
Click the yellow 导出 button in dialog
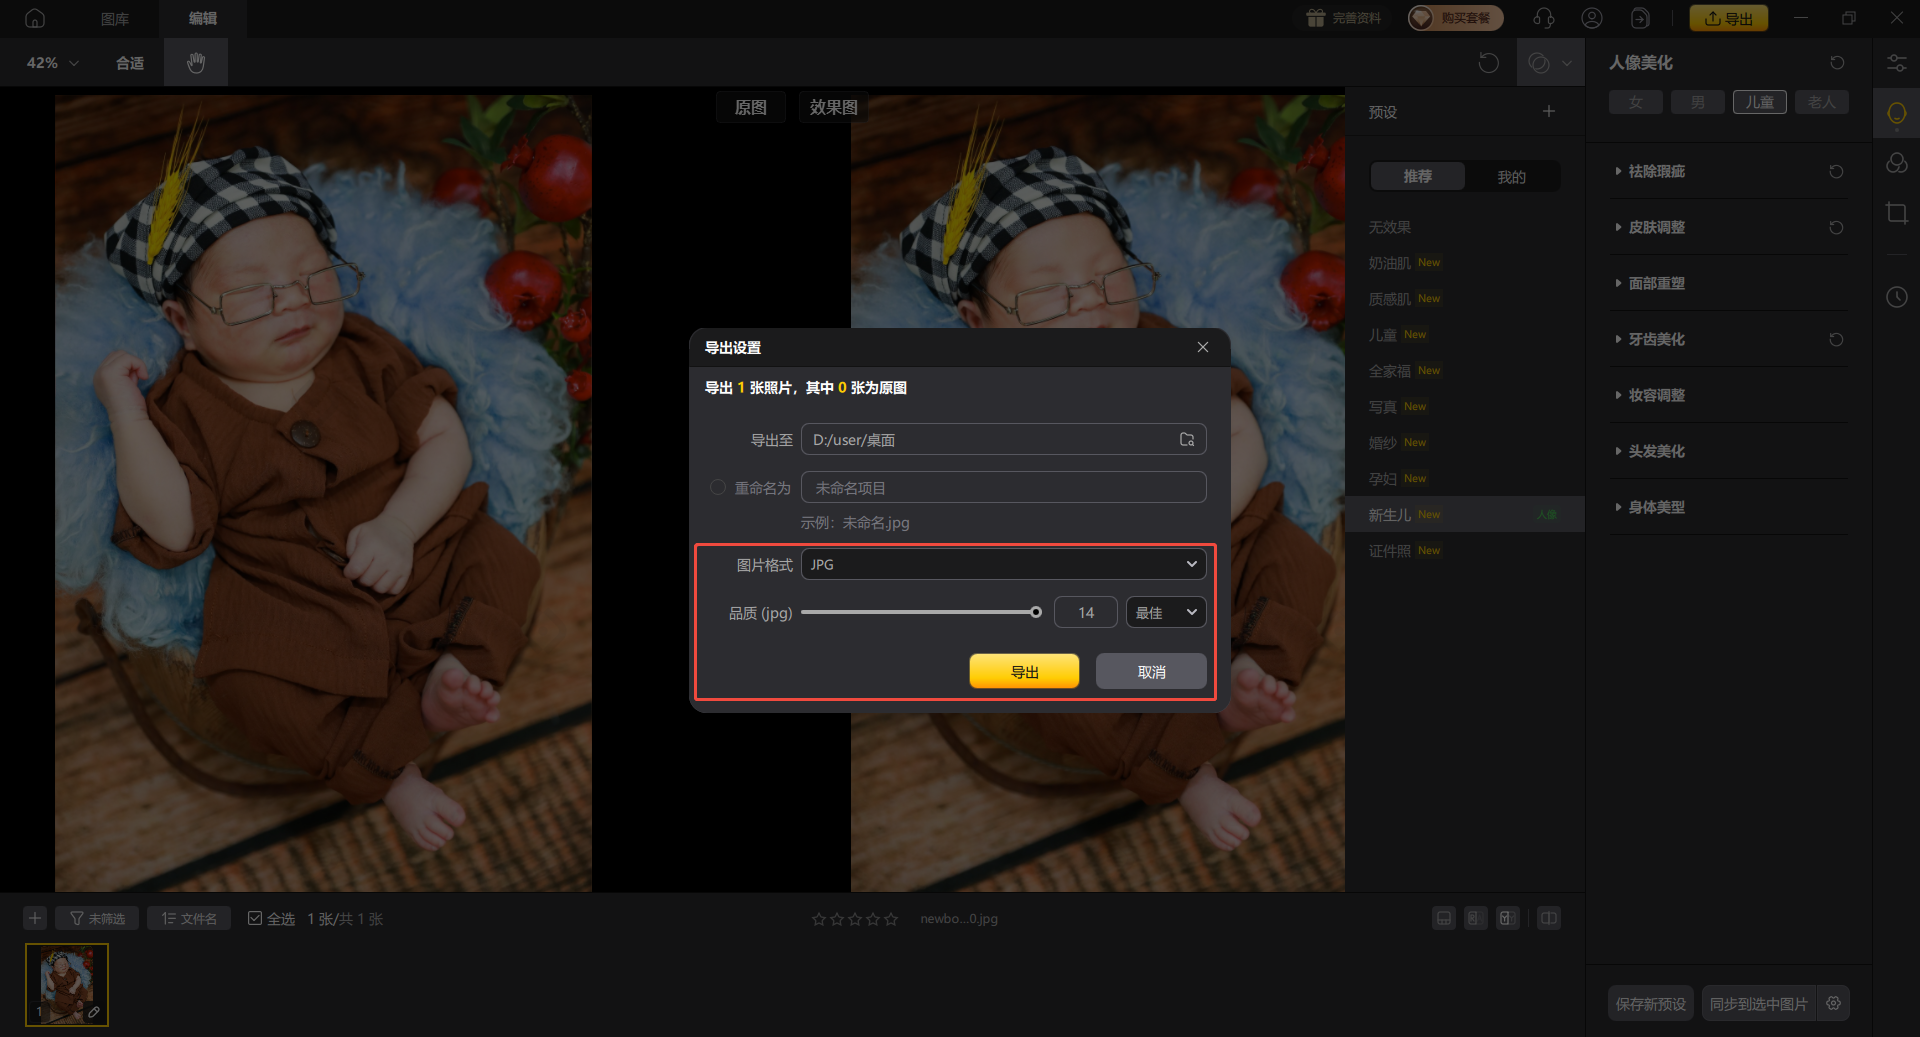1024,671
